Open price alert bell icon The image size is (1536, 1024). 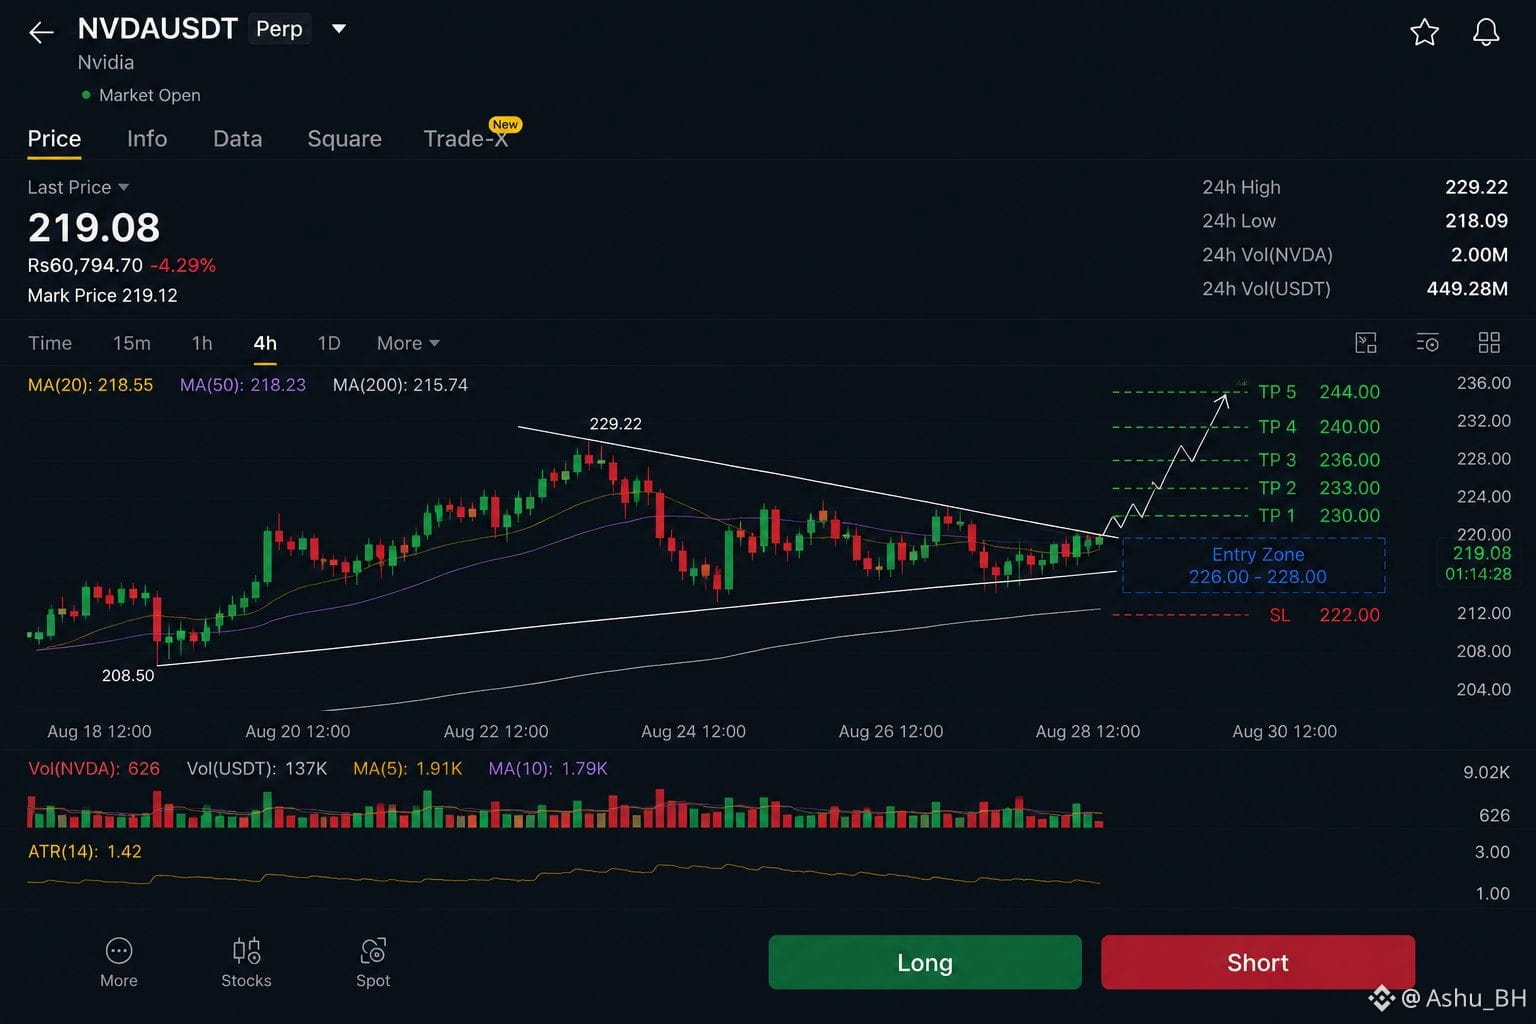[1486, 32]
